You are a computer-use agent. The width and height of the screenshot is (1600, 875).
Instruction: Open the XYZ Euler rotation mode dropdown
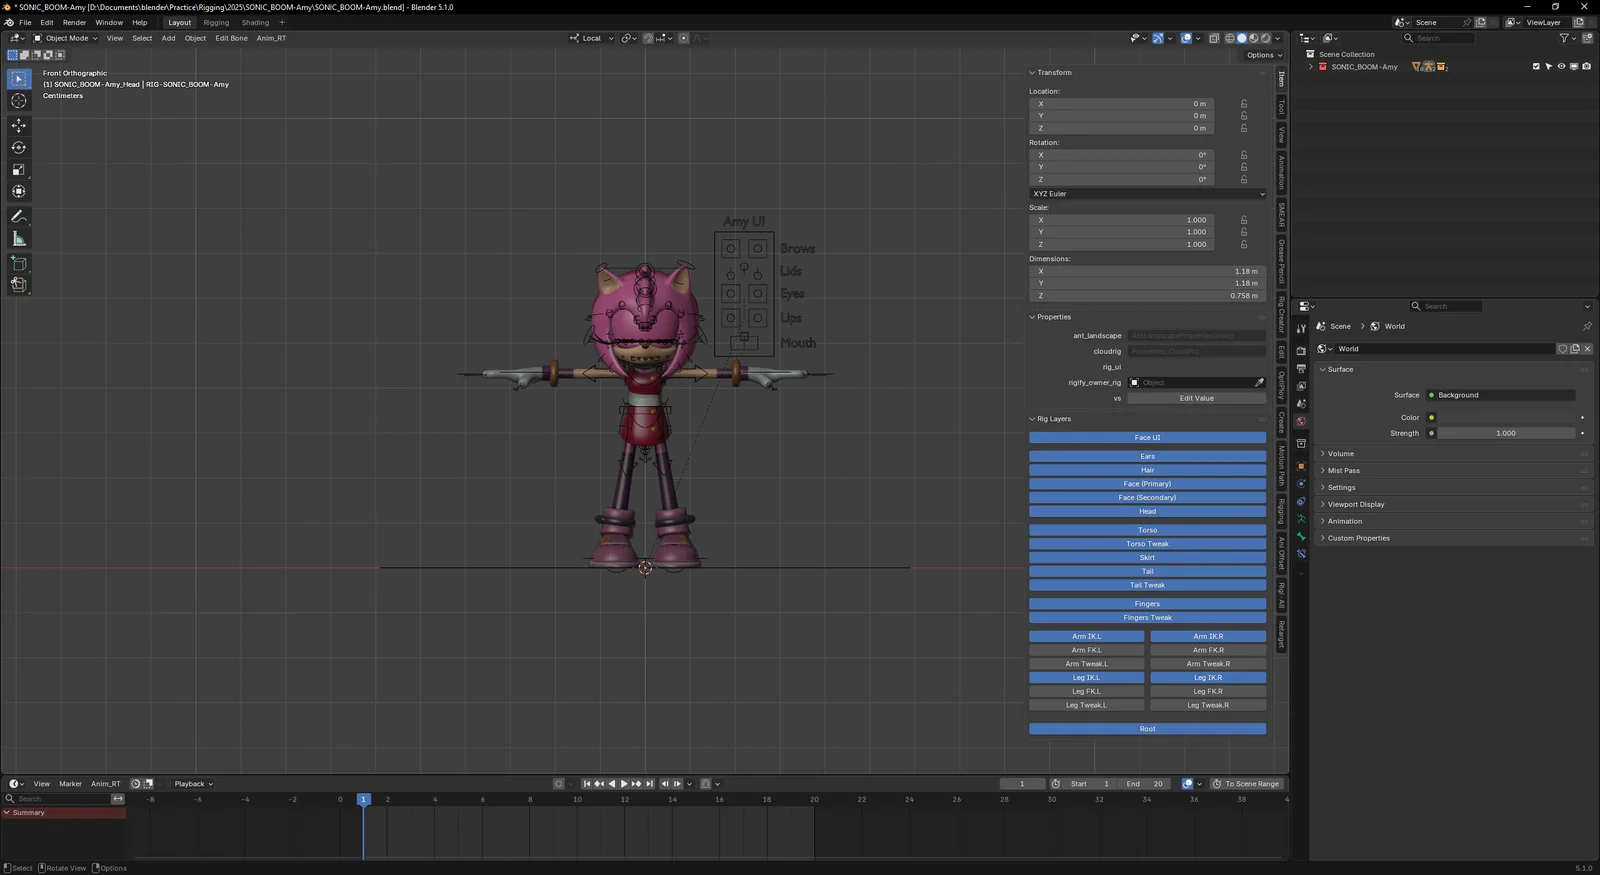[x=1147, y=194]
